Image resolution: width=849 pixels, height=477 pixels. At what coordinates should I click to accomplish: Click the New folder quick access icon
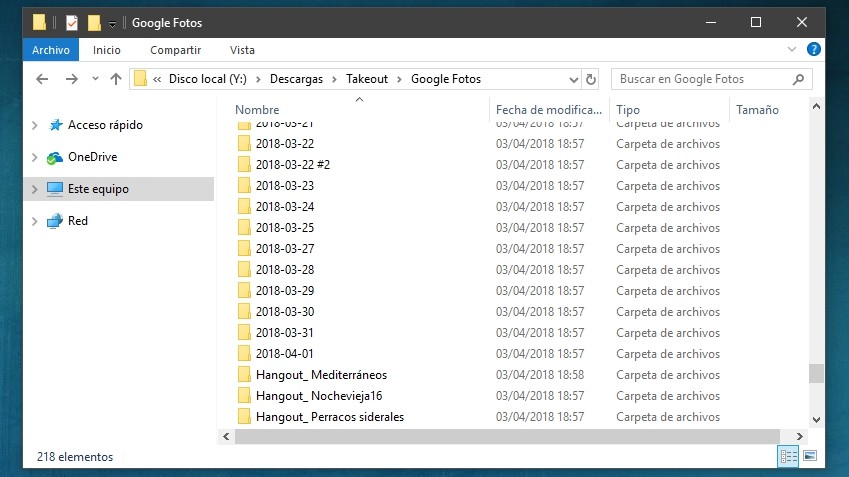click(94, 22)
